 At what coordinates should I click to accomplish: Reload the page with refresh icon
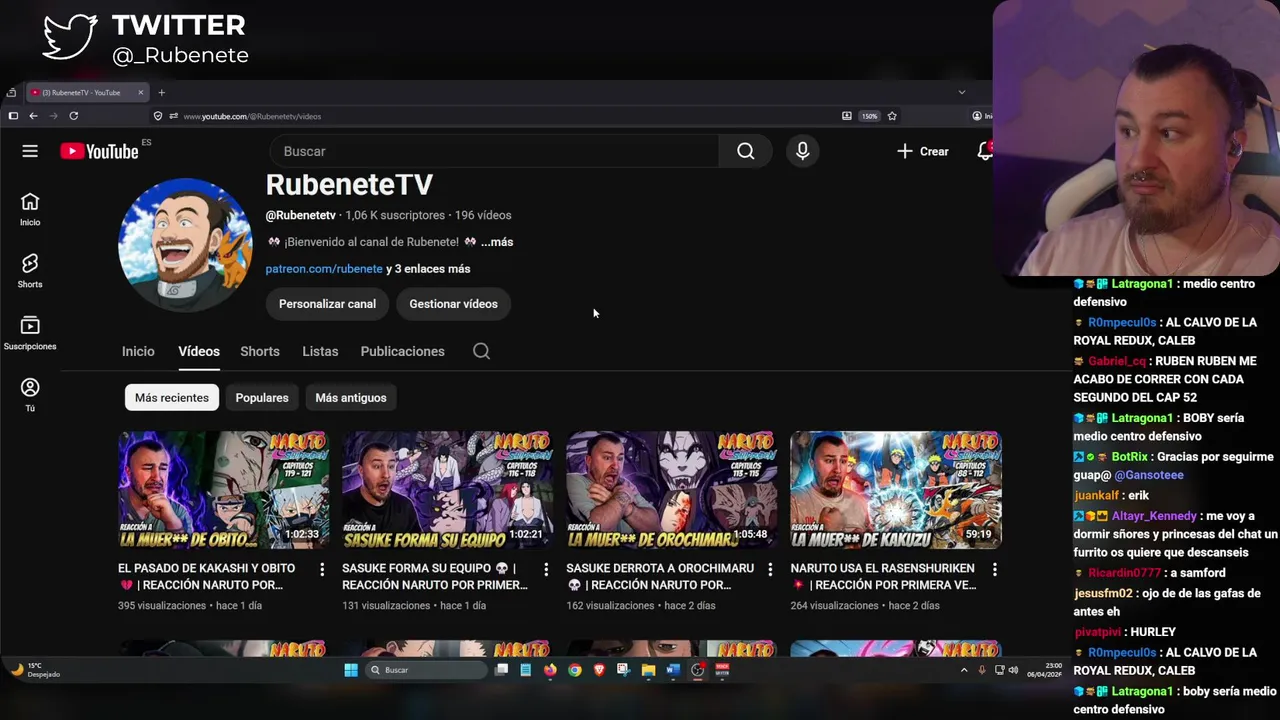click(73, 116)
